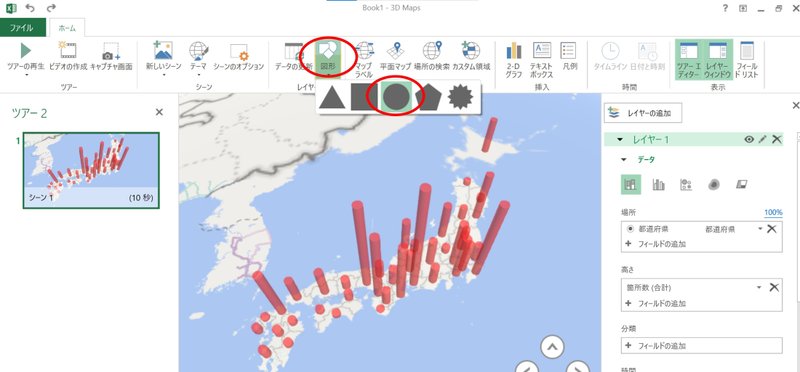Screen dimensions: 800x372
Task: Choose the triangle shape
Action: (331, 97)
